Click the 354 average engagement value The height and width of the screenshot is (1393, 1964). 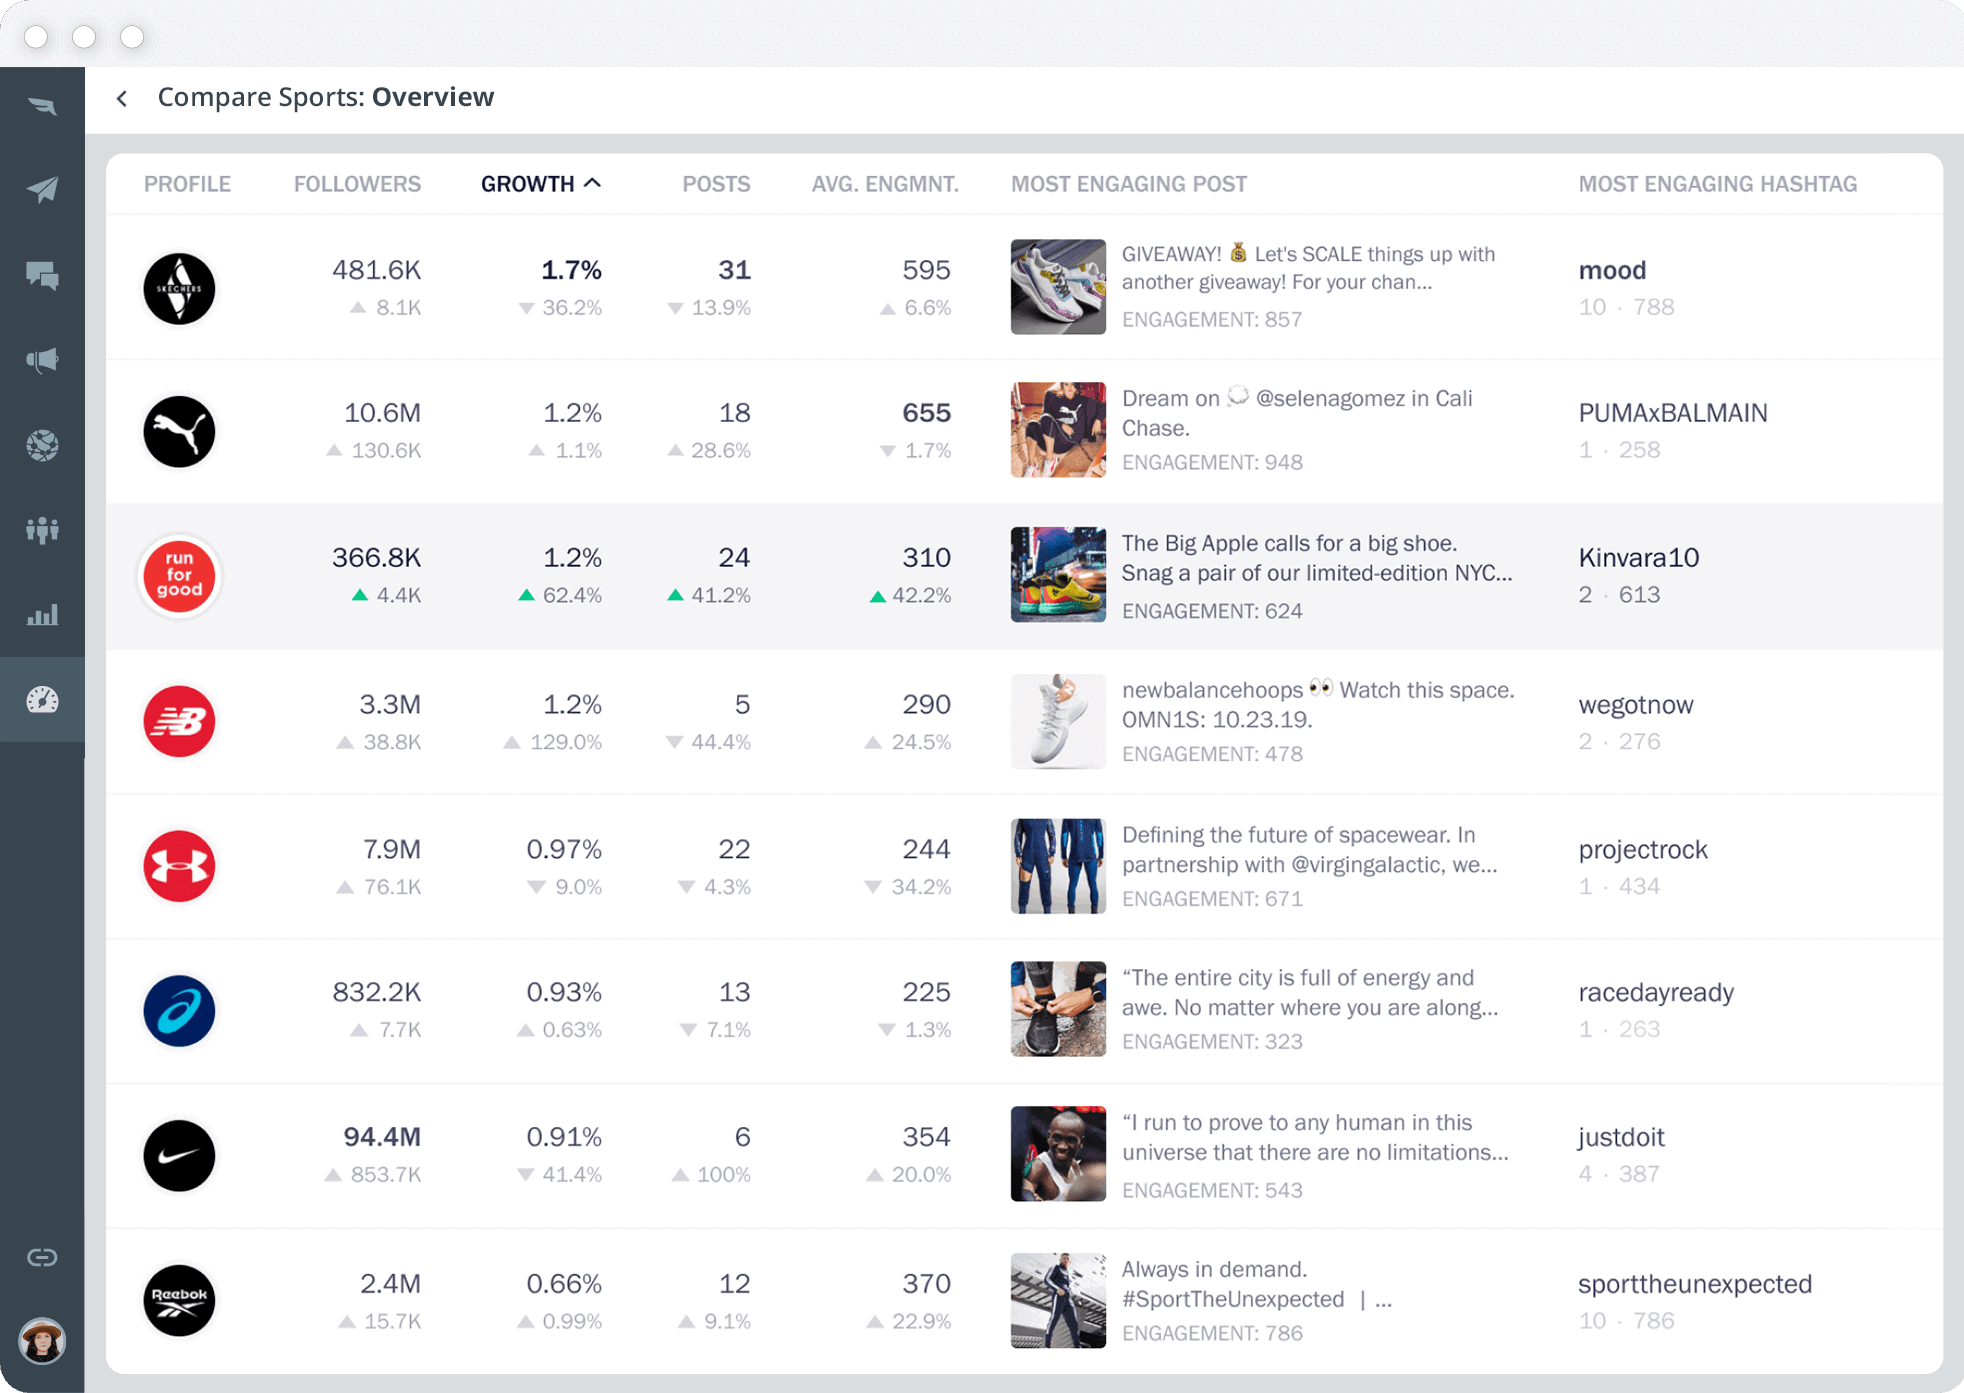tap(926, 1137)
